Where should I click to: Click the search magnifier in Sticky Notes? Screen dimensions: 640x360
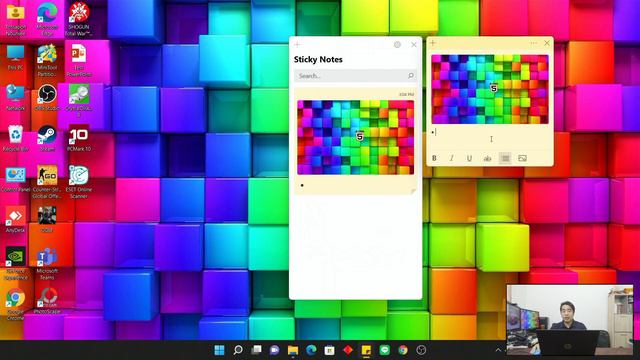[x=411, y=76]
